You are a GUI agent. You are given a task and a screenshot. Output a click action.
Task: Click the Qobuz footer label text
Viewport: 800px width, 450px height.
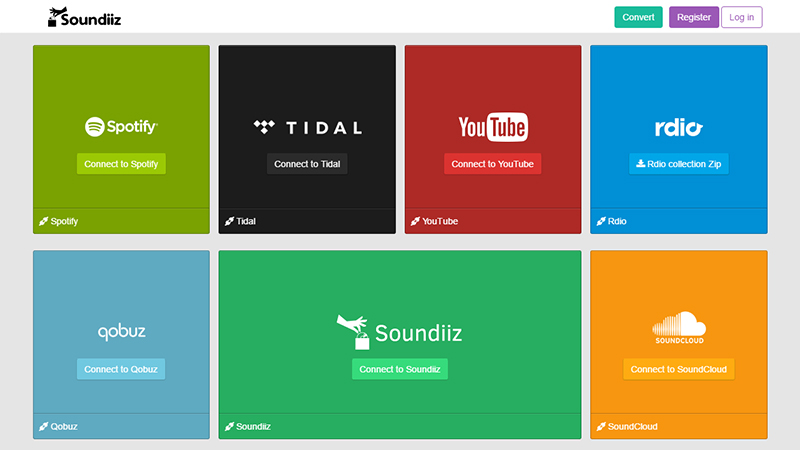(64, 427)
